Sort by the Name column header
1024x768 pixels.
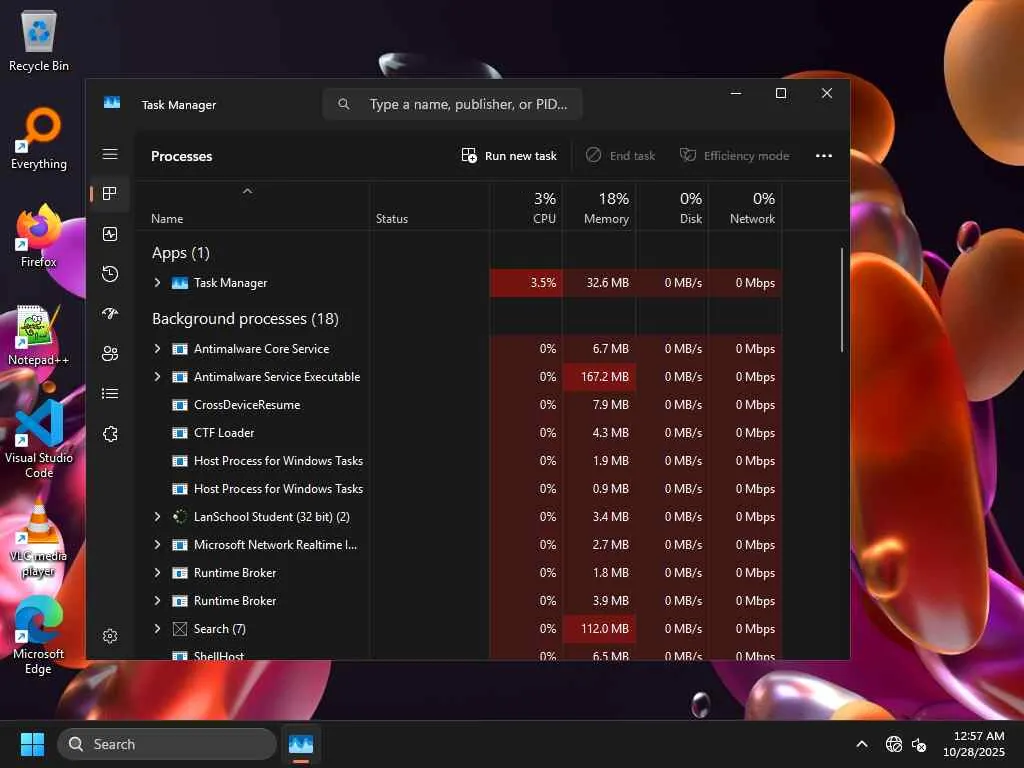click(x=252, y=206)
